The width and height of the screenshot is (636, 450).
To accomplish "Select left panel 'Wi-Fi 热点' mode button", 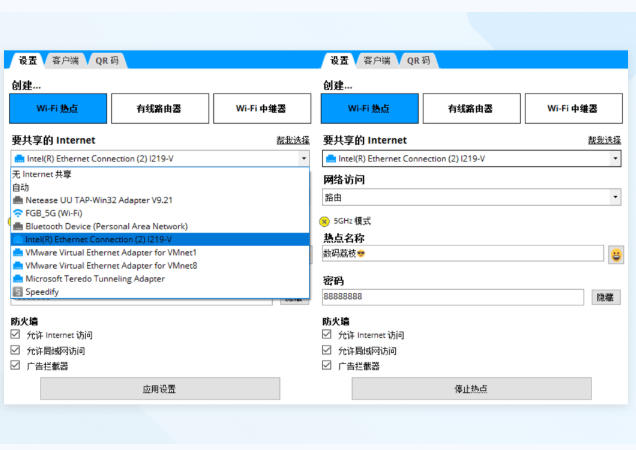I will [58, 108].
